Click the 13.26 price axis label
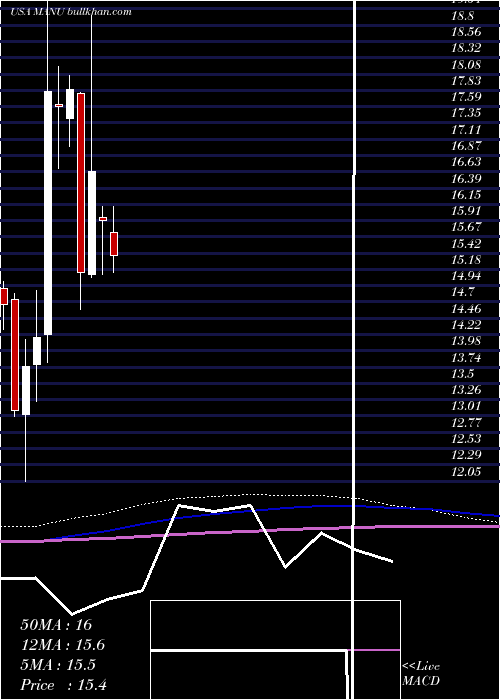Viewport: 500px width, 700px height. pos(466,390)
